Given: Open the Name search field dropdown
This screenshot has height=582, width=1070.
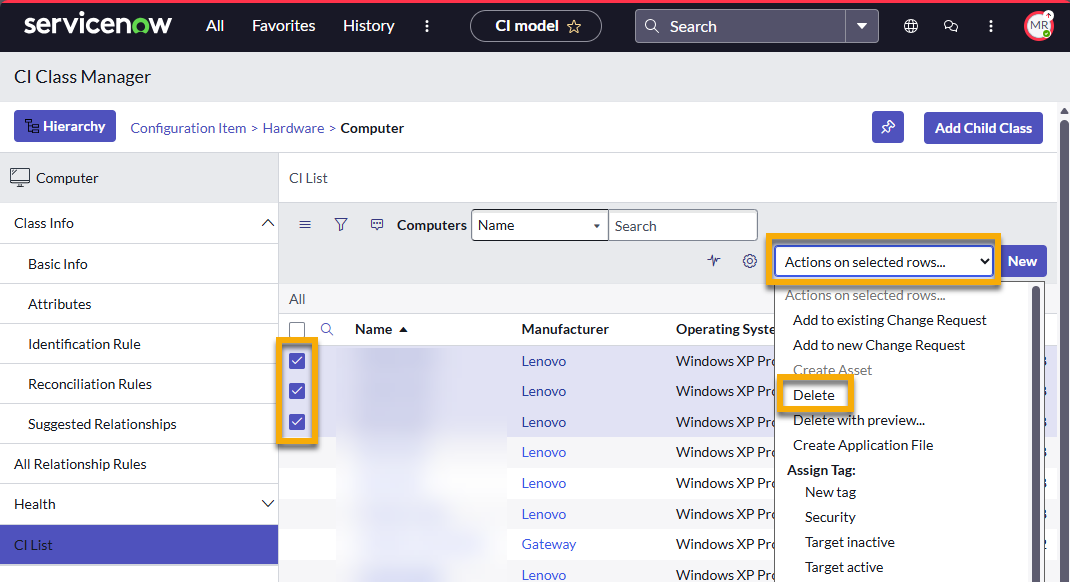Looking at the screenshot, I should pyautogui.click(x=539, y=225).
